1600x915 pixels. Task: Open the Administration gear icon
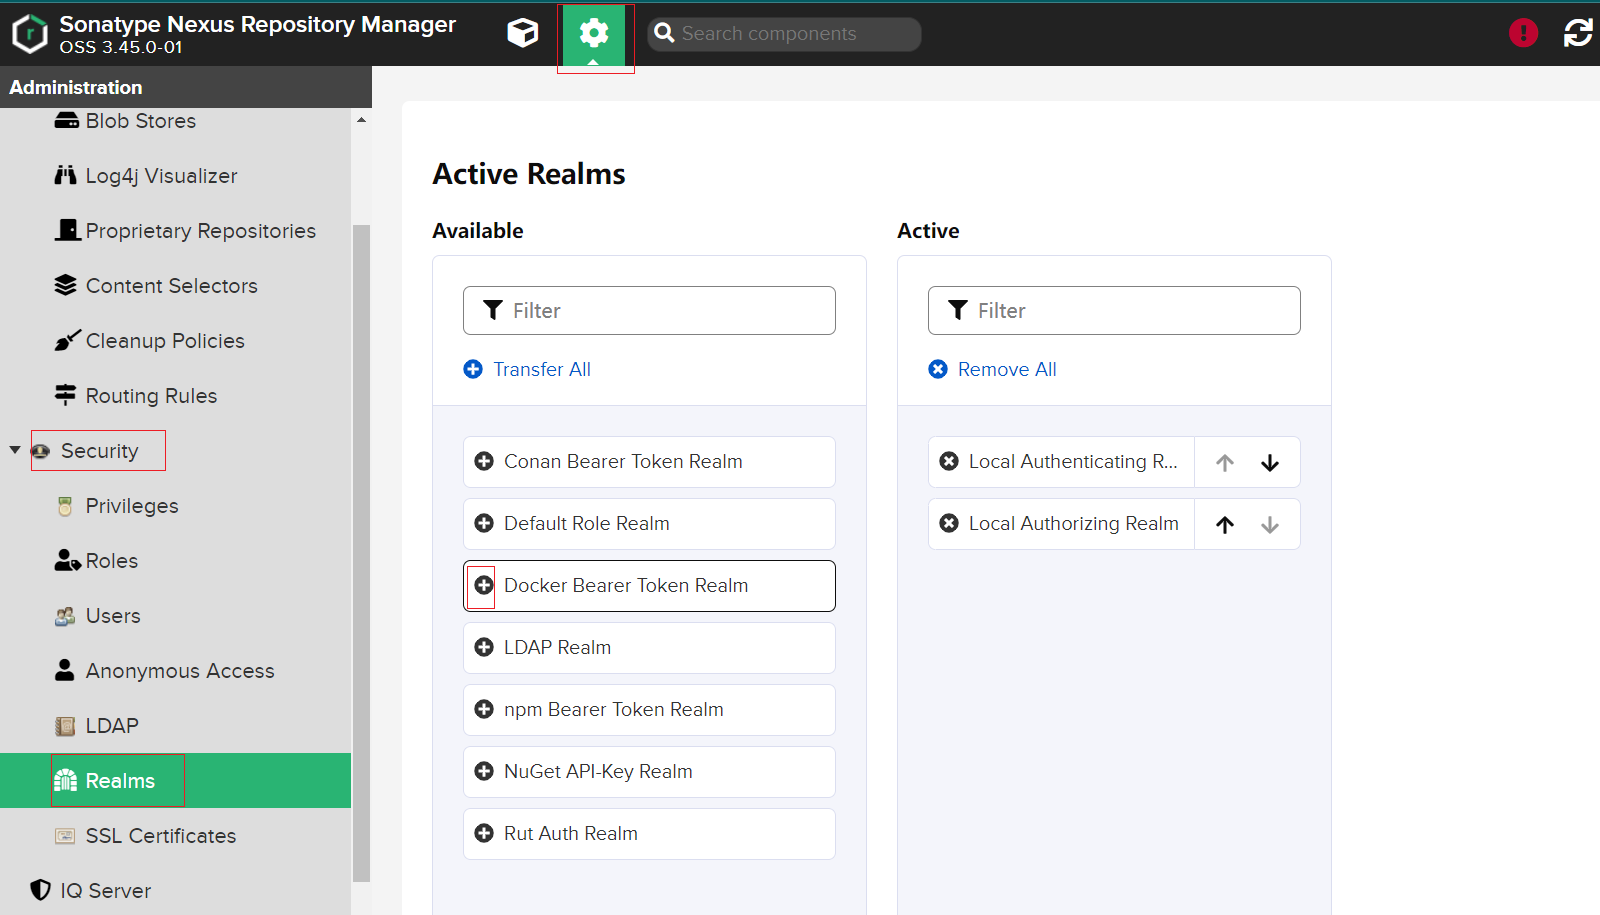point(594,34)
